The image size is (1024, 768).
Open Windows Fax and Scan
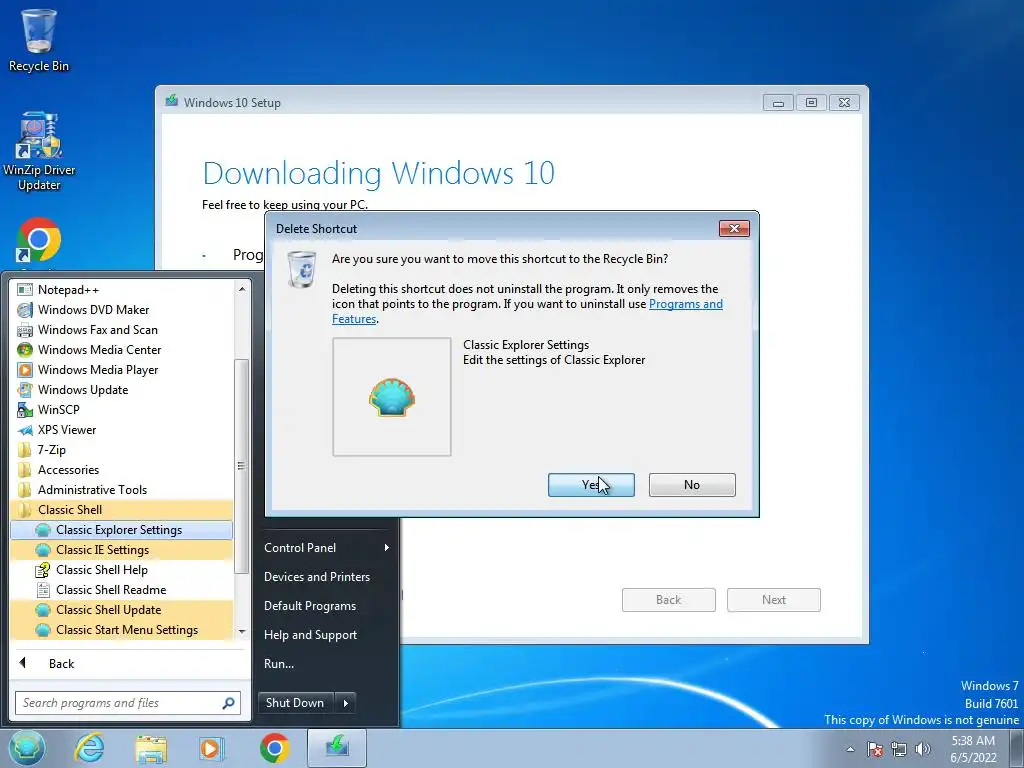tap(122, 330)
